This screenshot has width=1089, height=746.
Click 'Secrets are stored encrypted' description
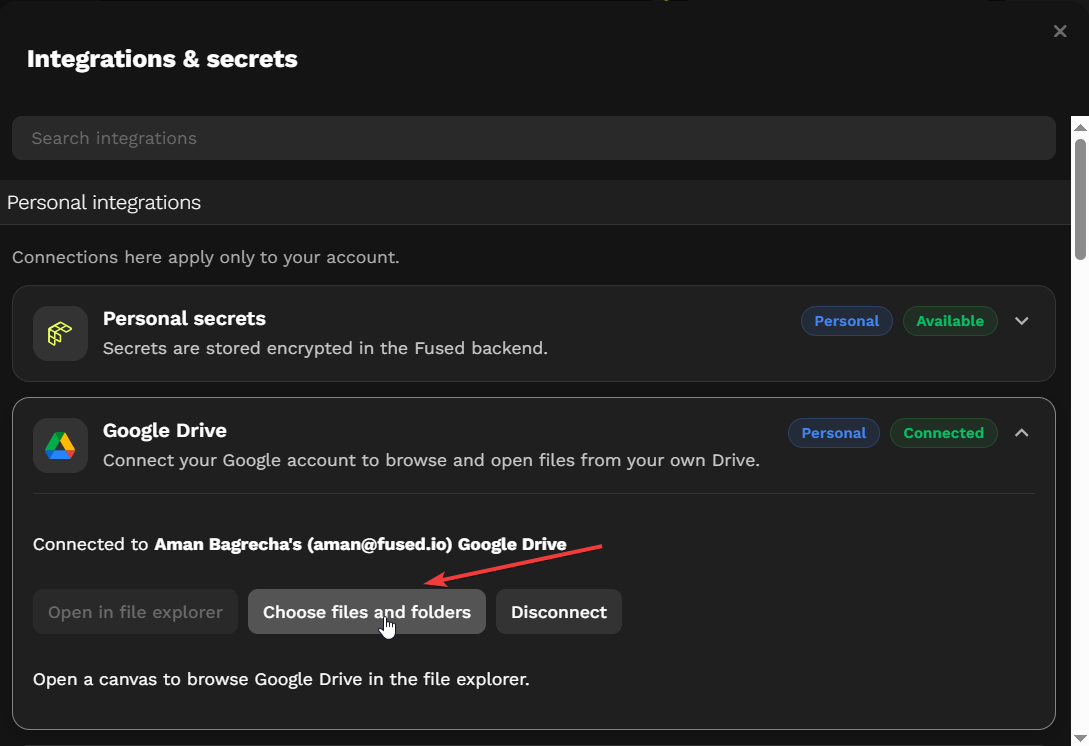tap(325, 348)
